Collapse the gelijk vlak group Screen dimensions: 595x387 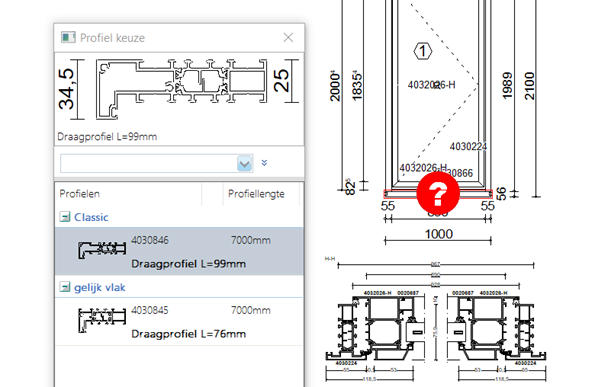click(65, 287)
